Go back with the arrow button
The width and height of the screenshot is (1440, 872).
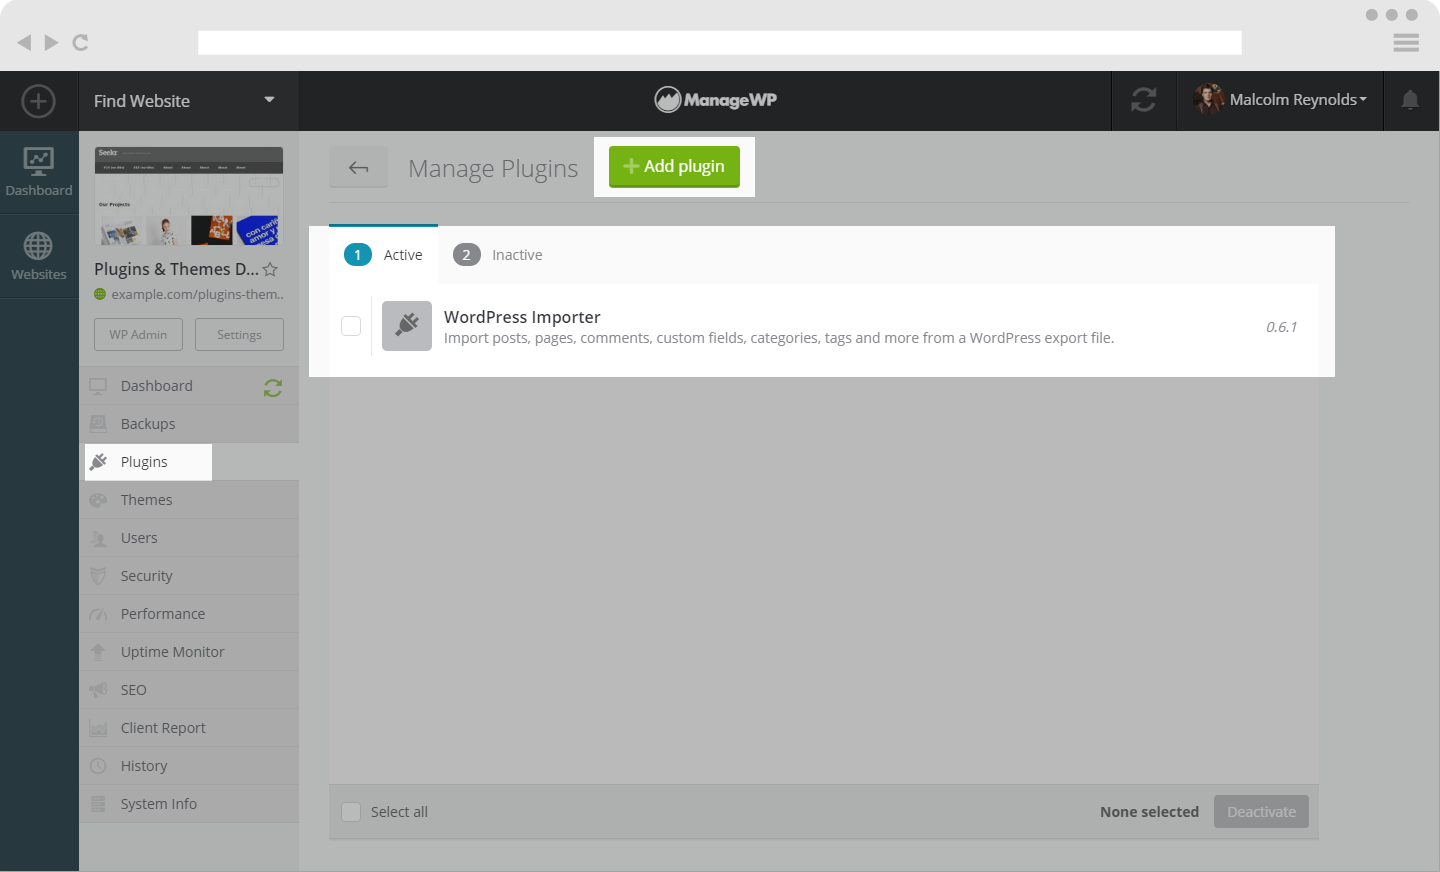[358, 168]
